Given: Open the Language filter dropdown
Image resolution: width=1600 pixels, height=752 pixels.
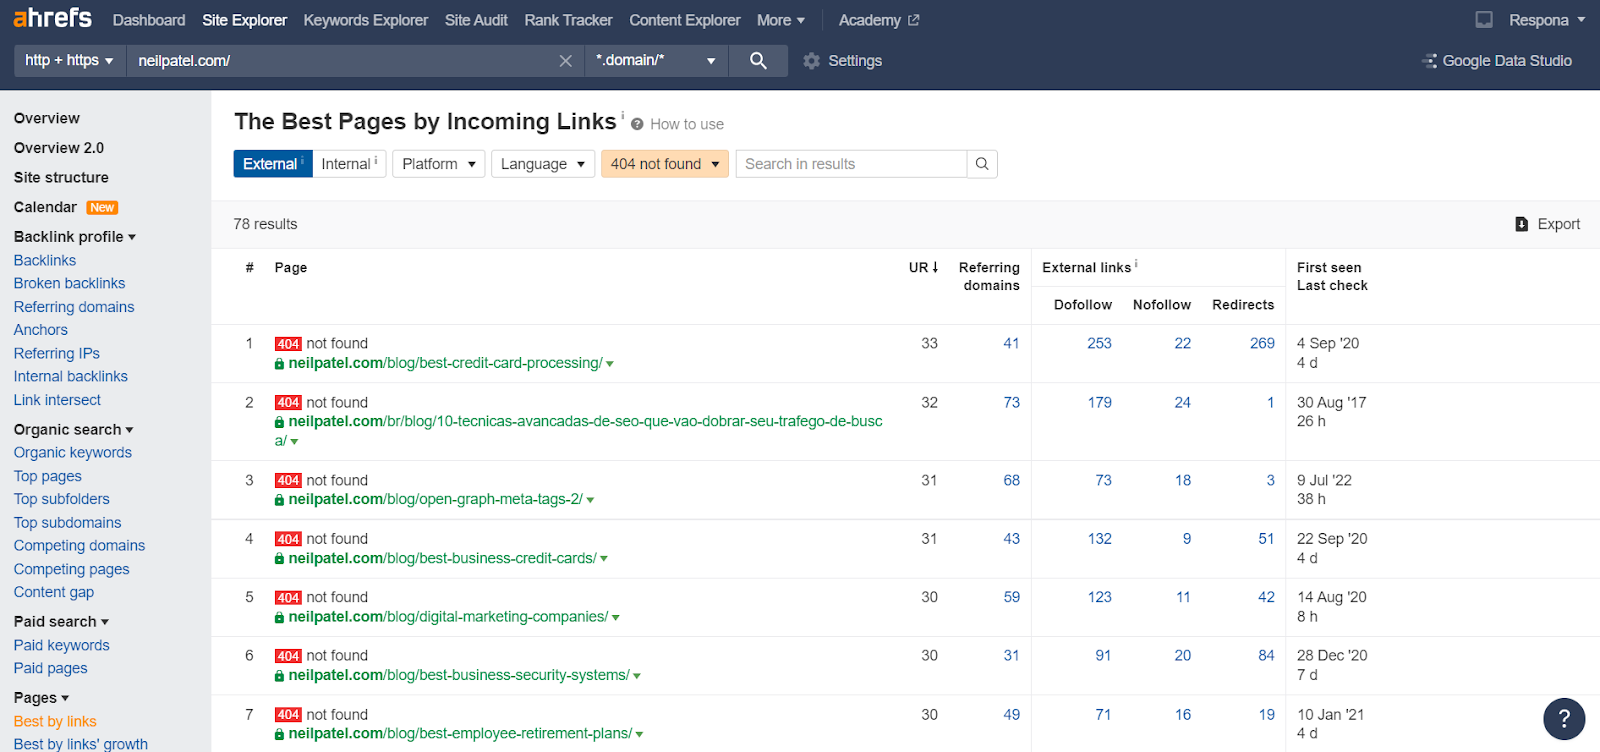Looking at the screenshot, I should point(543,164).
